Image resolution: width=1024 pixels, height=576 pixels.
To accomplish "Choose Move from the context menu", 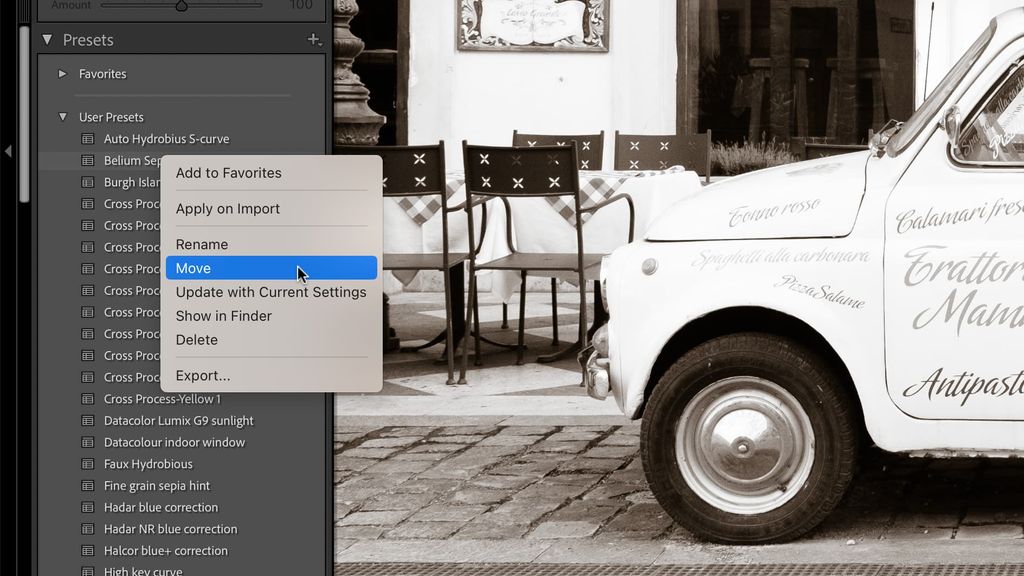I will (193, 268).
